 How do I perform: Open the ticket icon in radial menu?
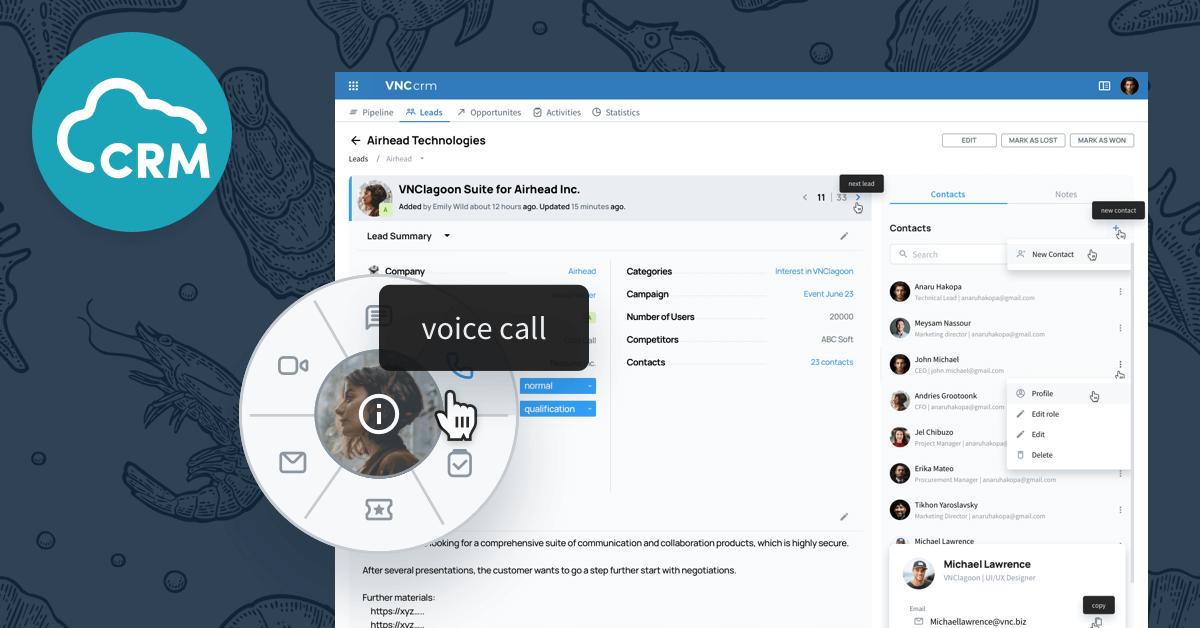point(378,510)
